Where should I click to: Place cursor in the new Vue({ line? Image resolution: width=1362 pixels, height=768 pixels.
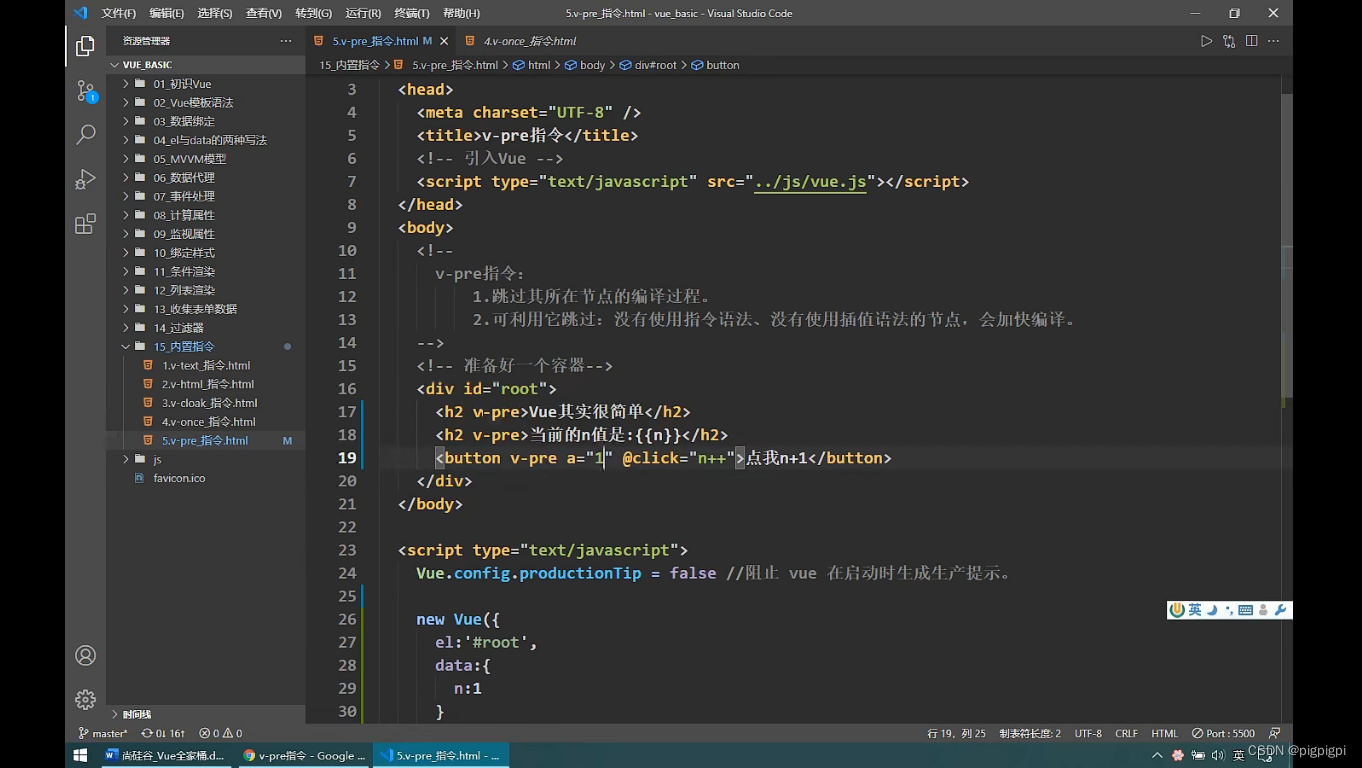coord(457,619)
